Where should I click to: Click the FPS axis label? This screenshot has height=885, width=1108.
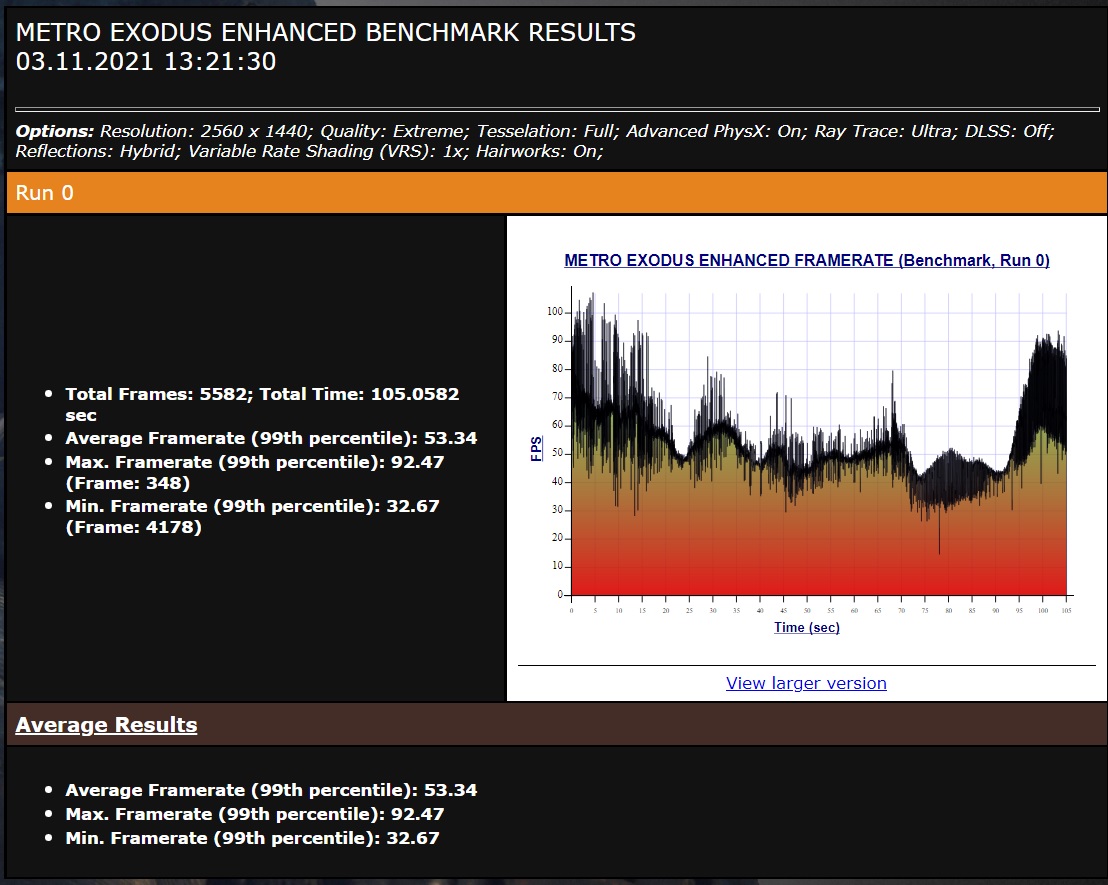[x=536, y=449]
